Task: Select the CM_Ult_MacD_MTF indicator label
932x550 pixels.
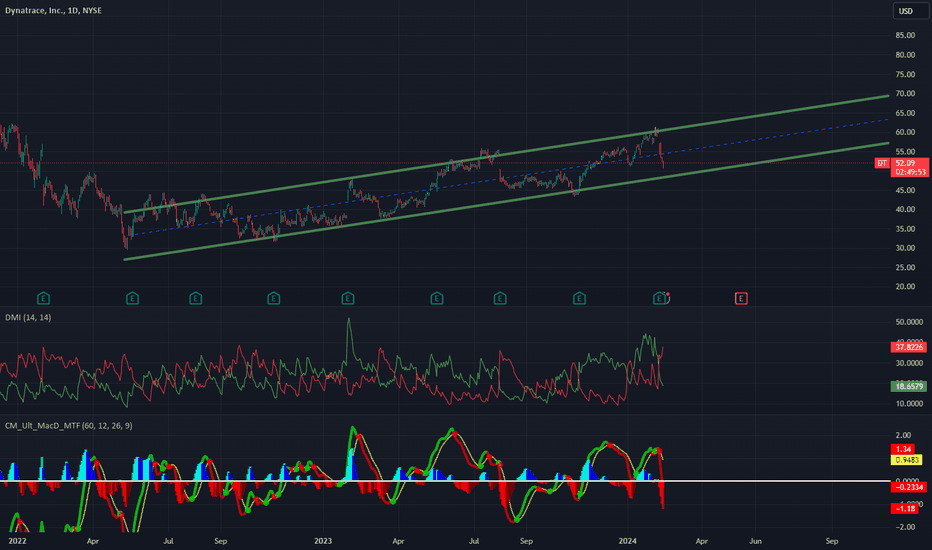Action: [x=68, y=426]
